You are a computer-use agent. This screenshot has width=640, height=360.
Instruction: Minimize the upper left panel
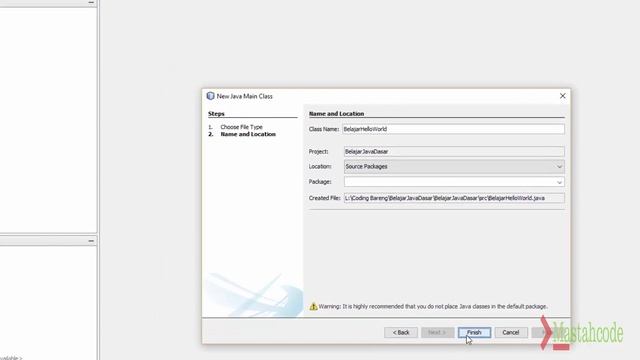[x=91, y=2]
